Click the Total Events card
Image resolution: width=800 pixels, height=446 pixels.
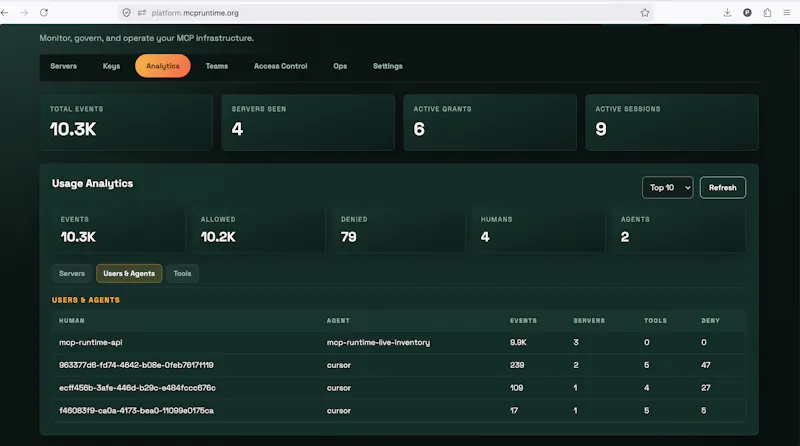point(127,122)
